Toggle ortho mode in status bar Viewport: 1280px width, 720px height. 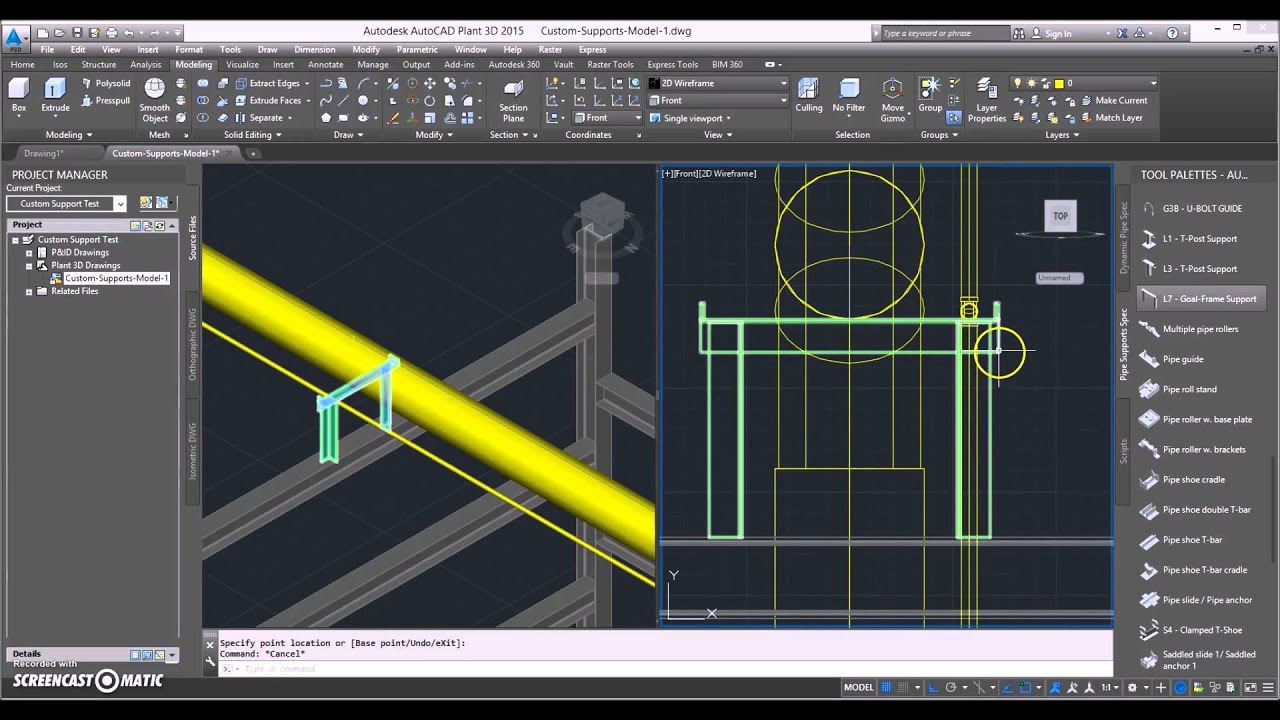(x=933, y=687)
